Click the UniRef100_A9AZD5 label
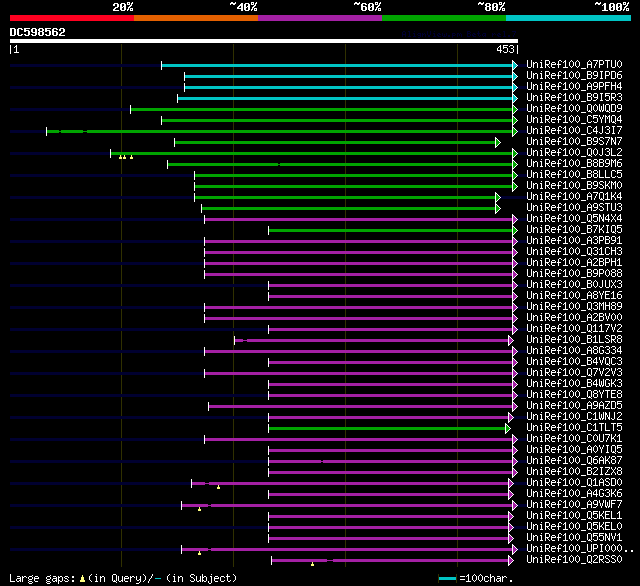This screenshot has width=640, height=586. [x=574, y=406]
